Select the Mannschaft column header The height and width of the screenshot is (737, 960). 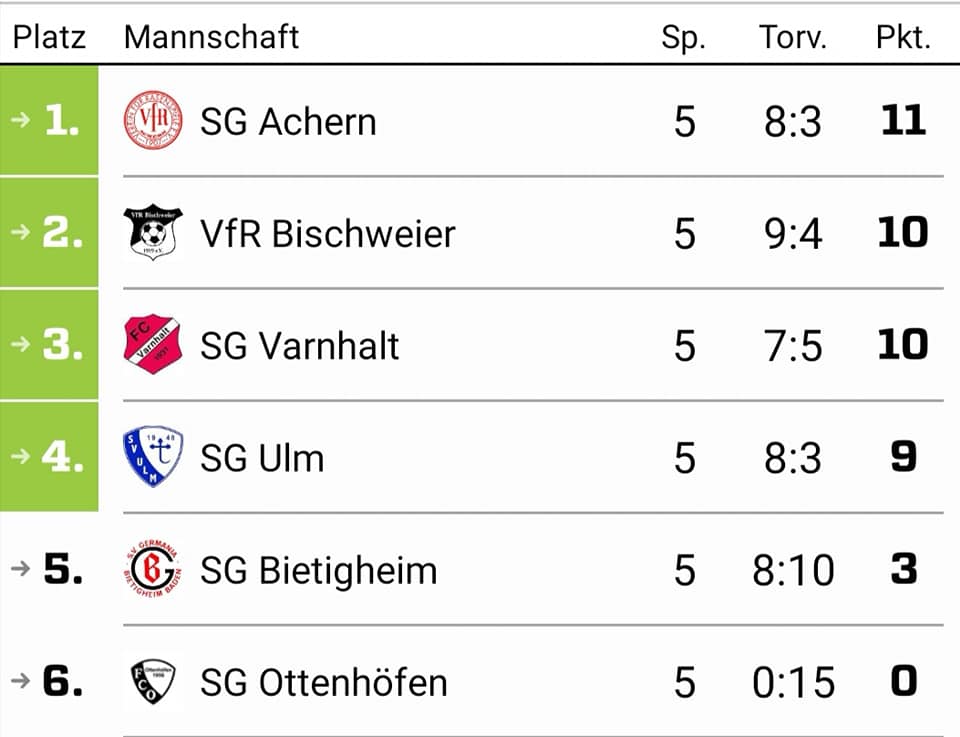coord(211,37)
